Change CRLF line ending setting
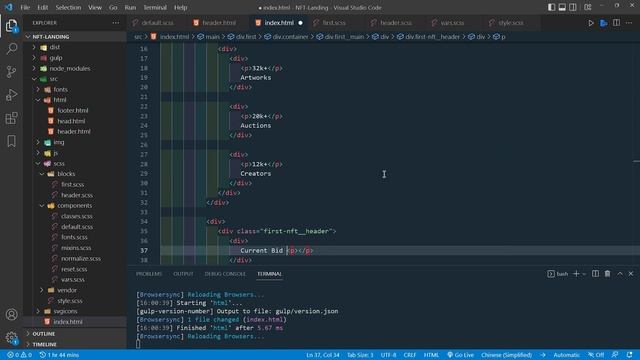Viewport: 640px width, 360px height. click(409, 355)
